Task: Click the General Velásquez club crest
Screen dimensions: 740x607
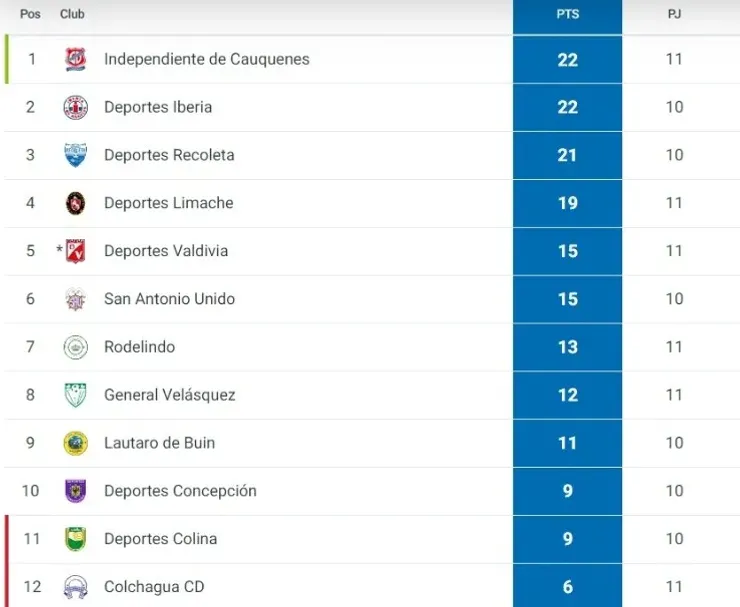Action: pyautogui.click(x=75, y=395)
